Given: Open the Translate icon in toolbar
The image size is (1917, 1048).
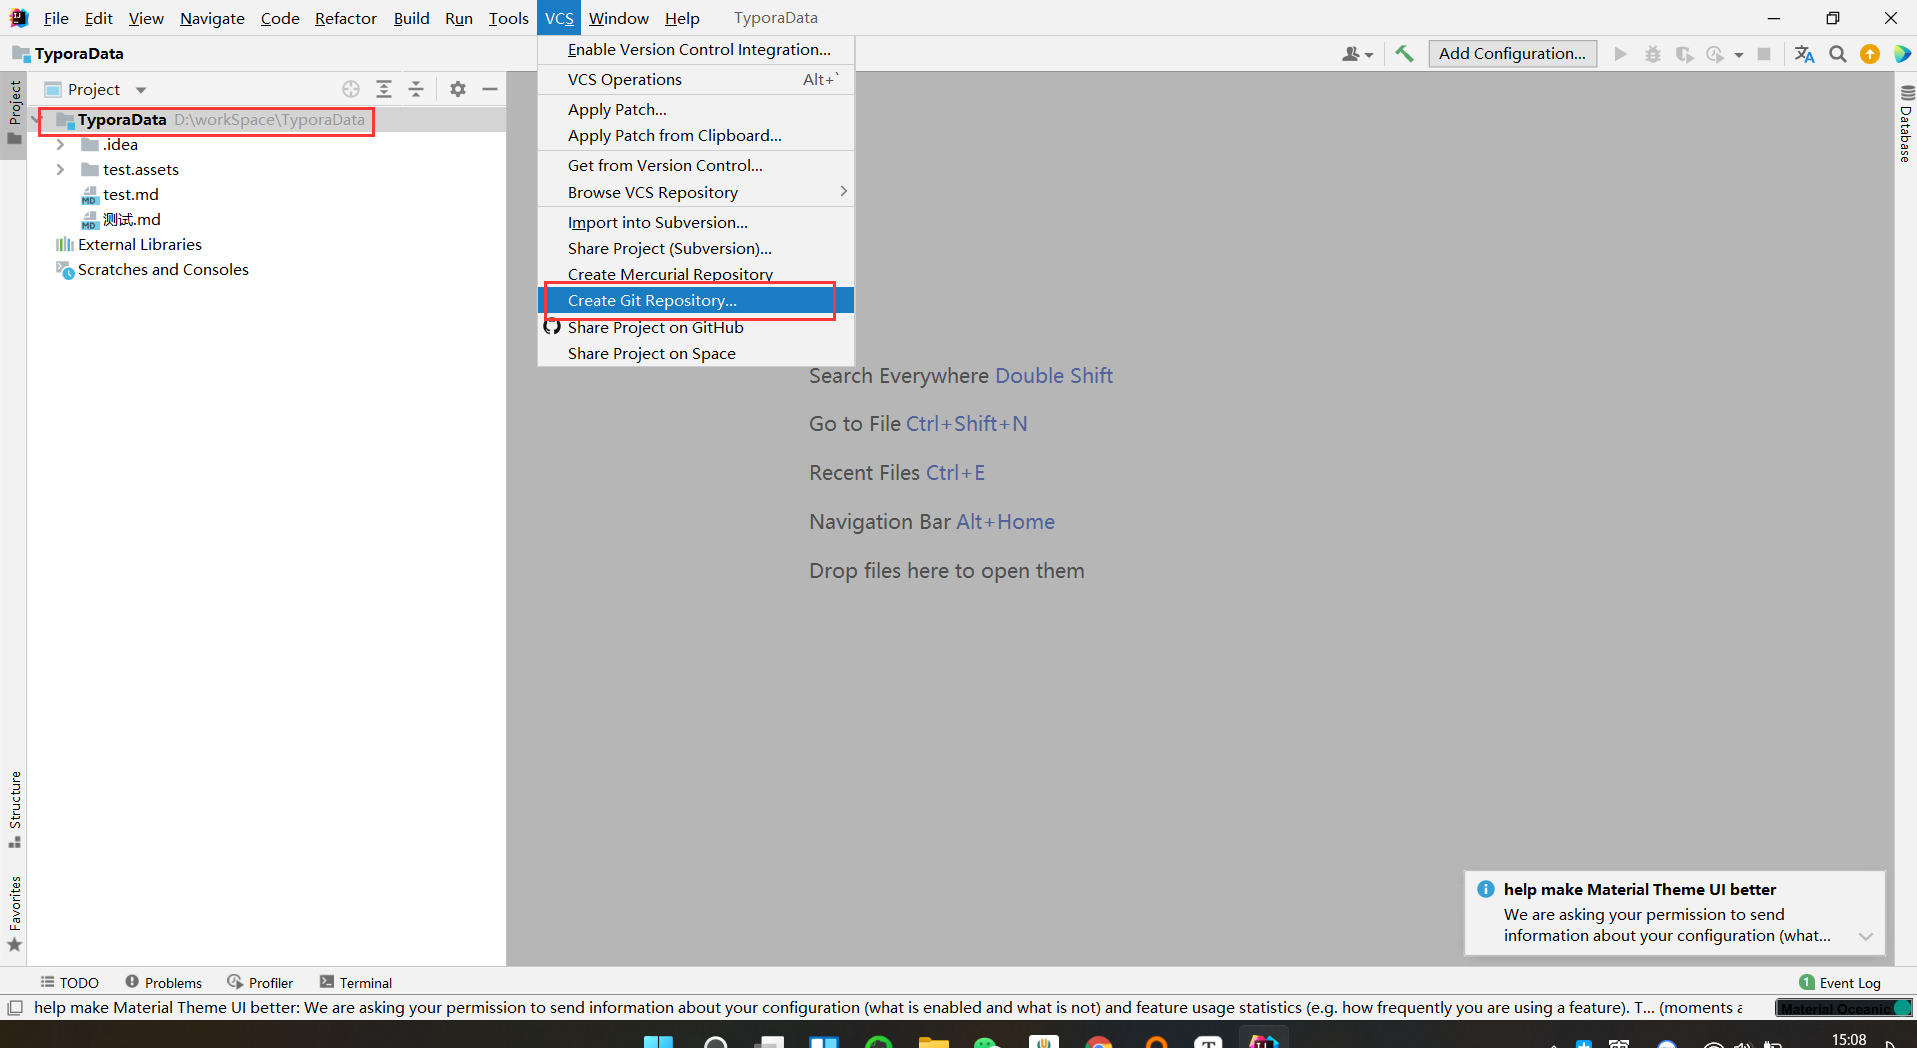Looking at the screenshot, I should coord(1804,54).
